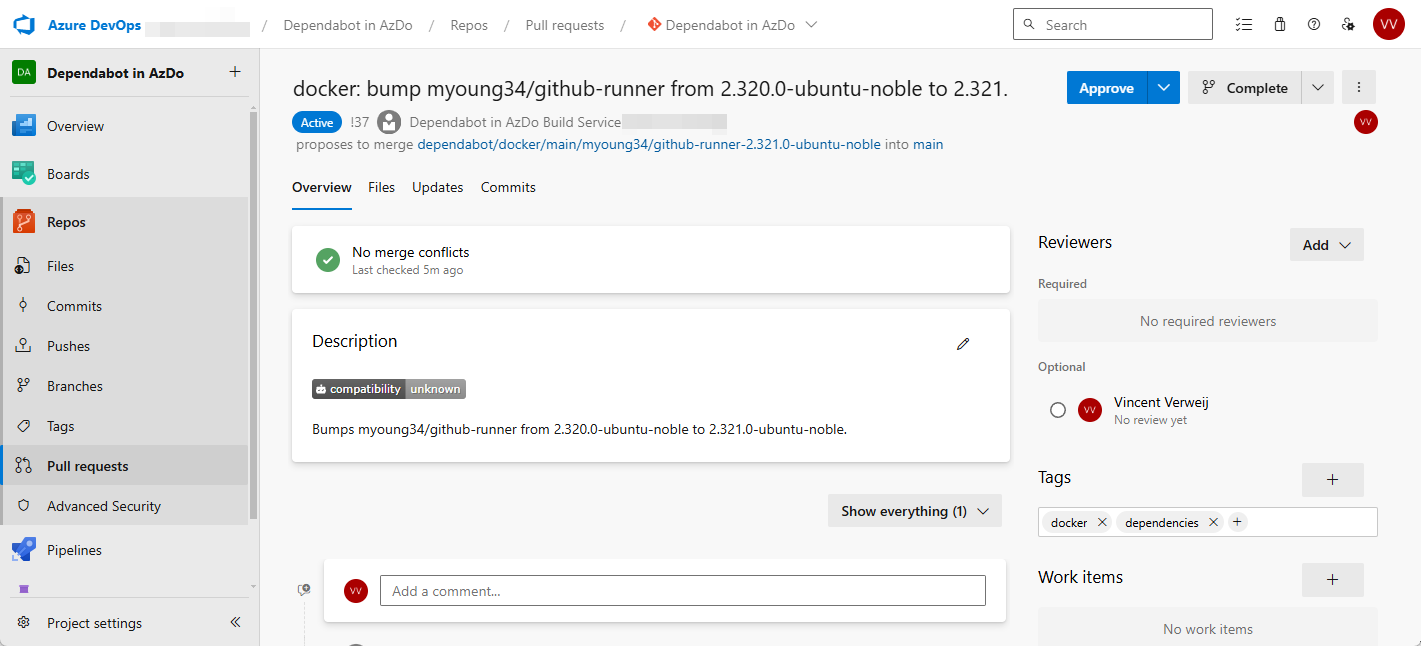Click Dependabot in AzDo breadcrumb project link
This screenshot has height=646, width=1421.
point(348,25)
